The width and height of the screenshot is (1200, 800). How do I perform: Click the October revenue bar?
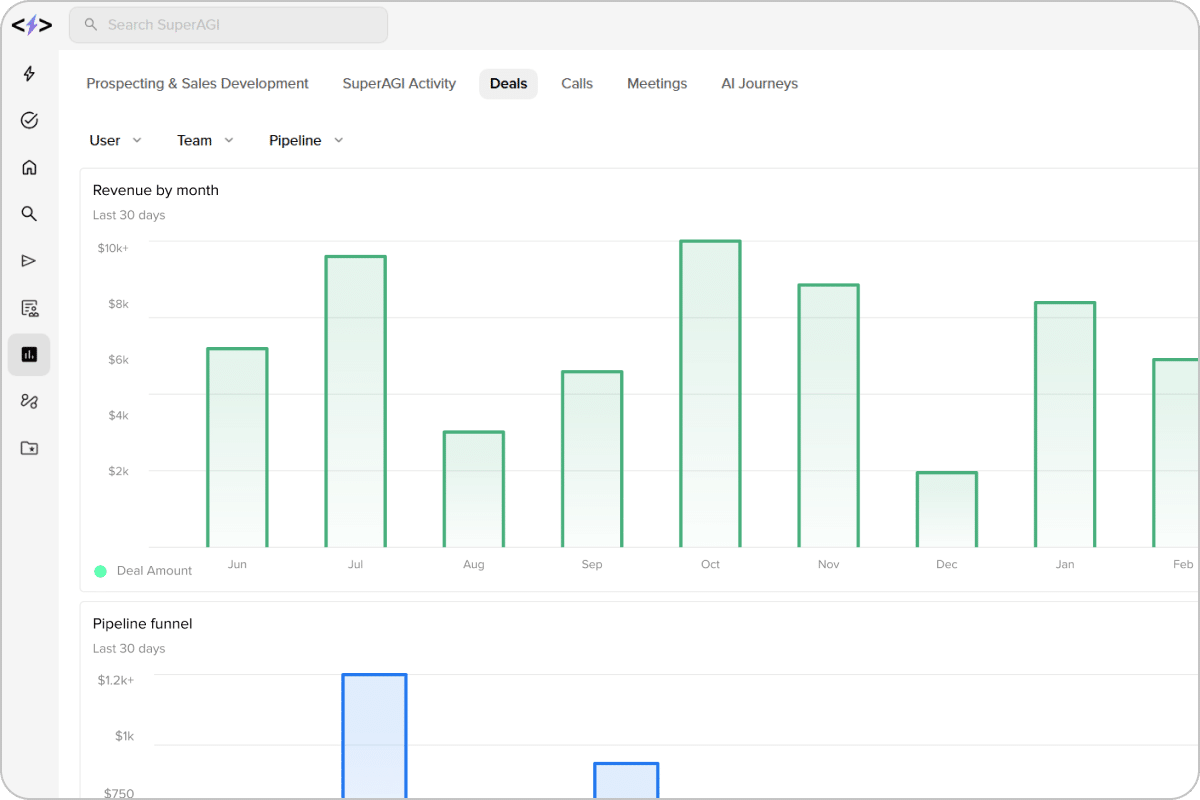pos(710,394)
